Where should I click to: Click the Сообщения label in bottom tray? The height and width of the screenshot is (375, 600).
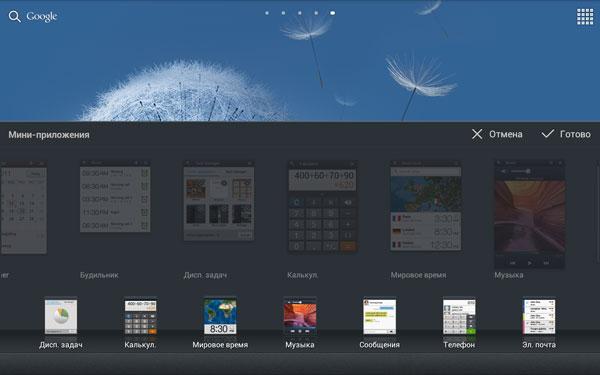[380, 345]
